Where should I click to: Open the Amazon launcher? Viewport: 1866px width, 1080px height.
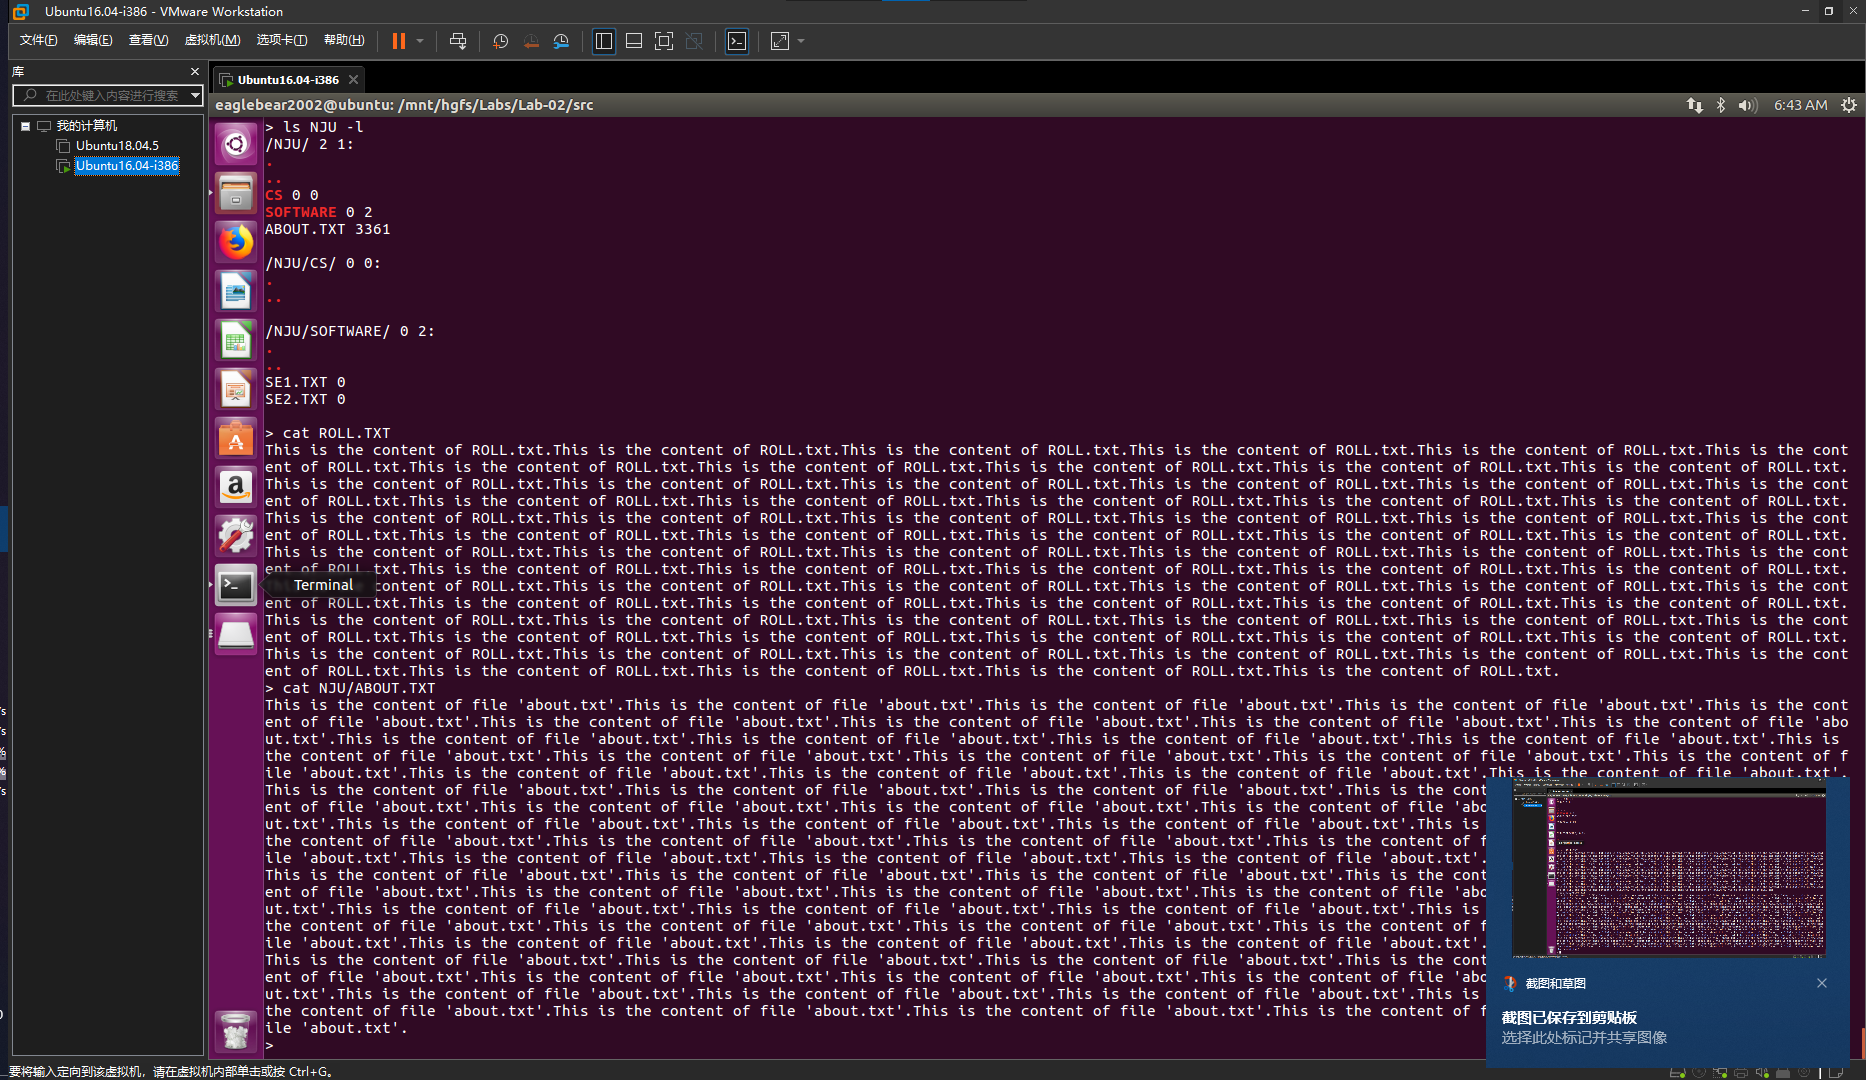coord(236,487)
